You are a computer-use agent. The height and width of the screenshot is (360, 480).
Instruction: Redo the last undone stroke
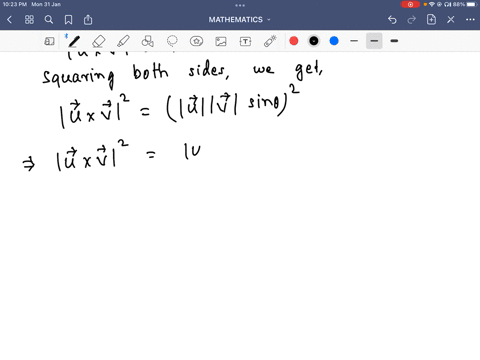(412, 20)
